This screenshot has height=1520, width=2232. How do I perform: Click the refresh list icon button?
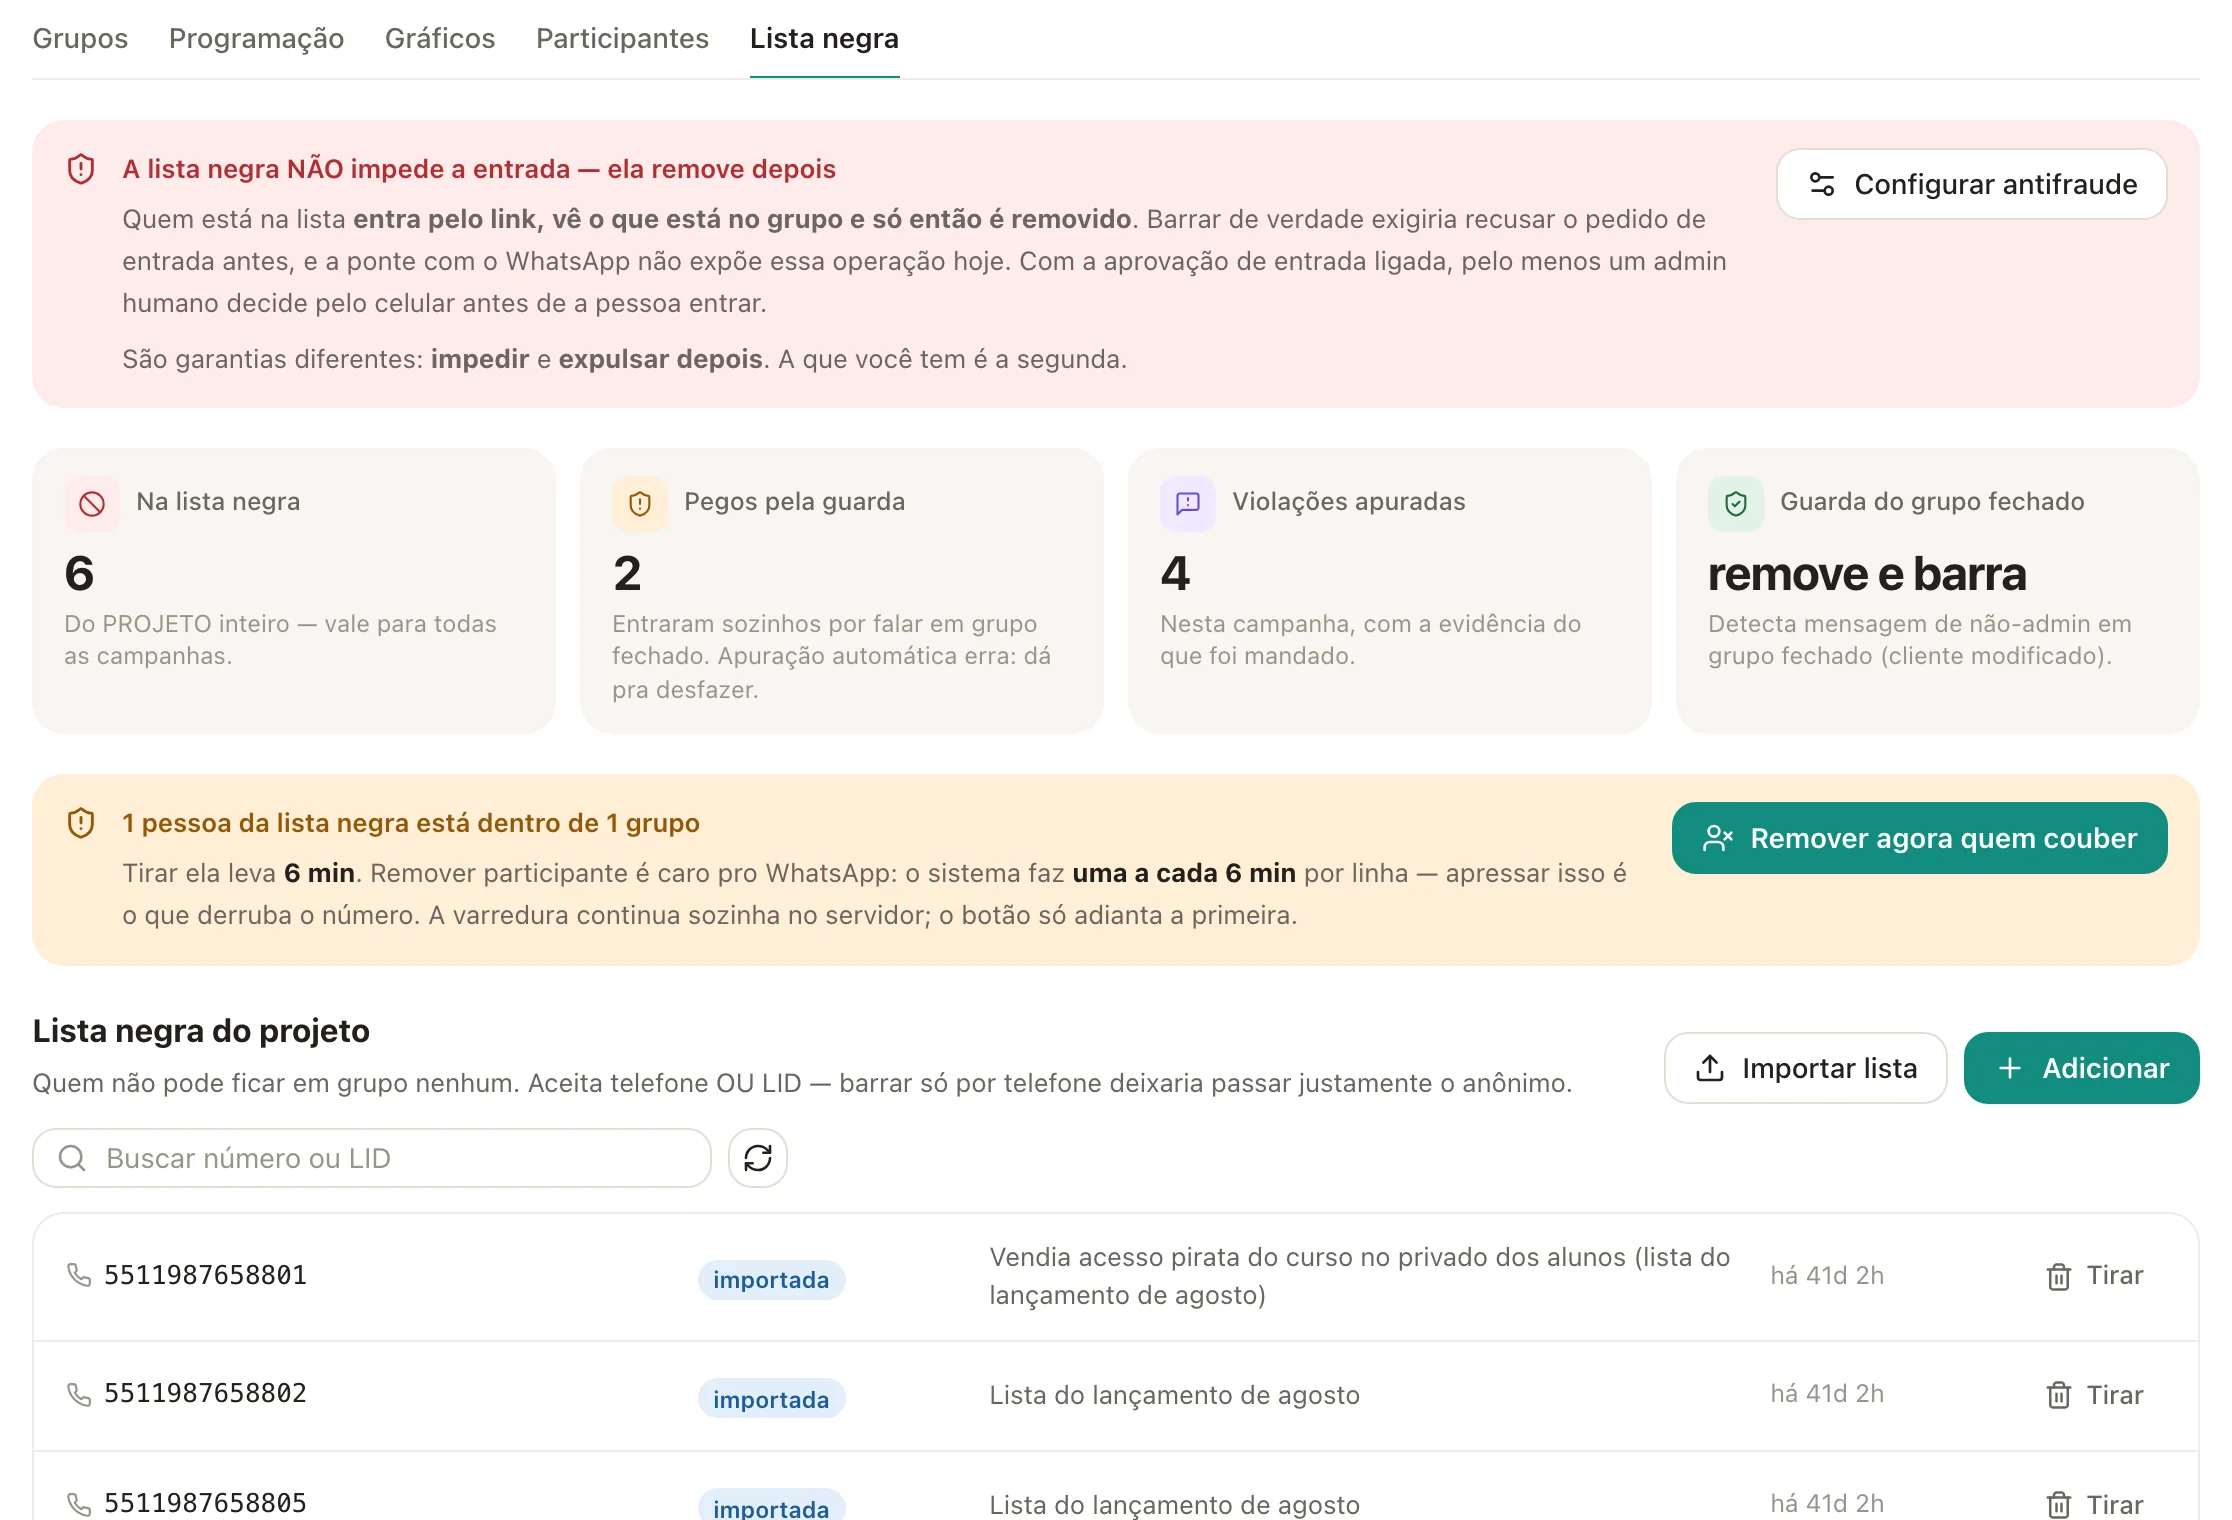pyautogui.click(x=758, y=1158)
